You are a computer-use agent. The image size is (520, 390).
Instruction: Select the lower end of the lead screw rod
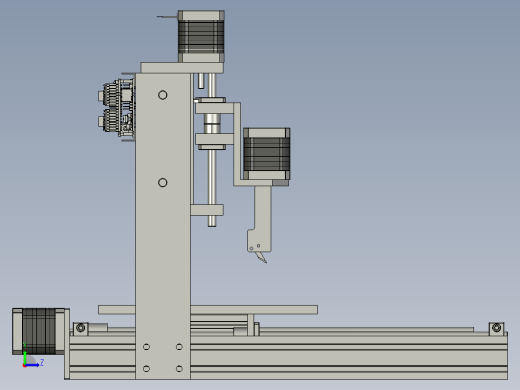pyautogui.click(x=212, y=221)
